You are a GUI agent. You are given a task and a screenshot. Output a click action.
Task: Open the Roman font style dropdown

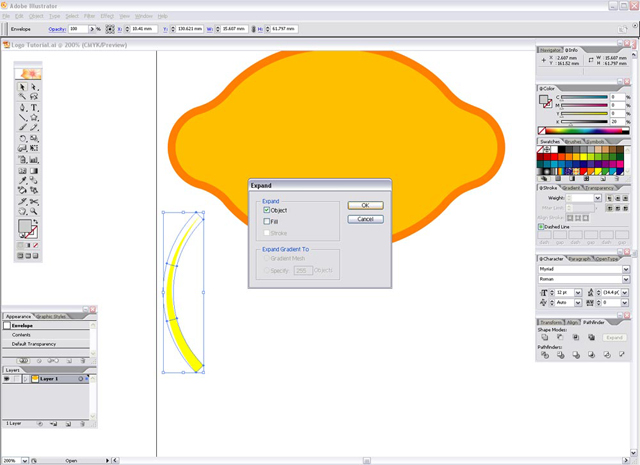click(x=626, y=279)
